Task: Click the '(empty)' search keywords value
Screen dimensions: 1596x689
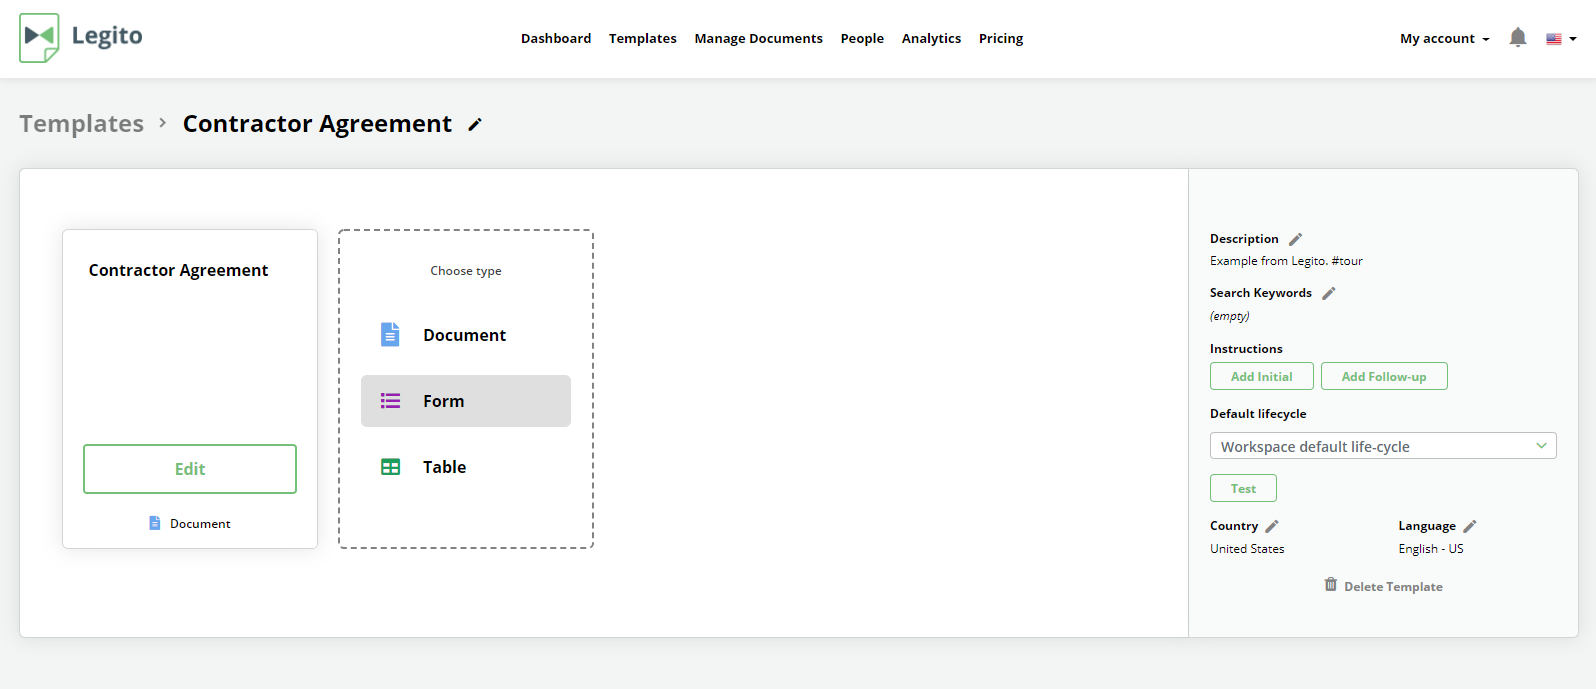Action: click(x=1229, y=316)
